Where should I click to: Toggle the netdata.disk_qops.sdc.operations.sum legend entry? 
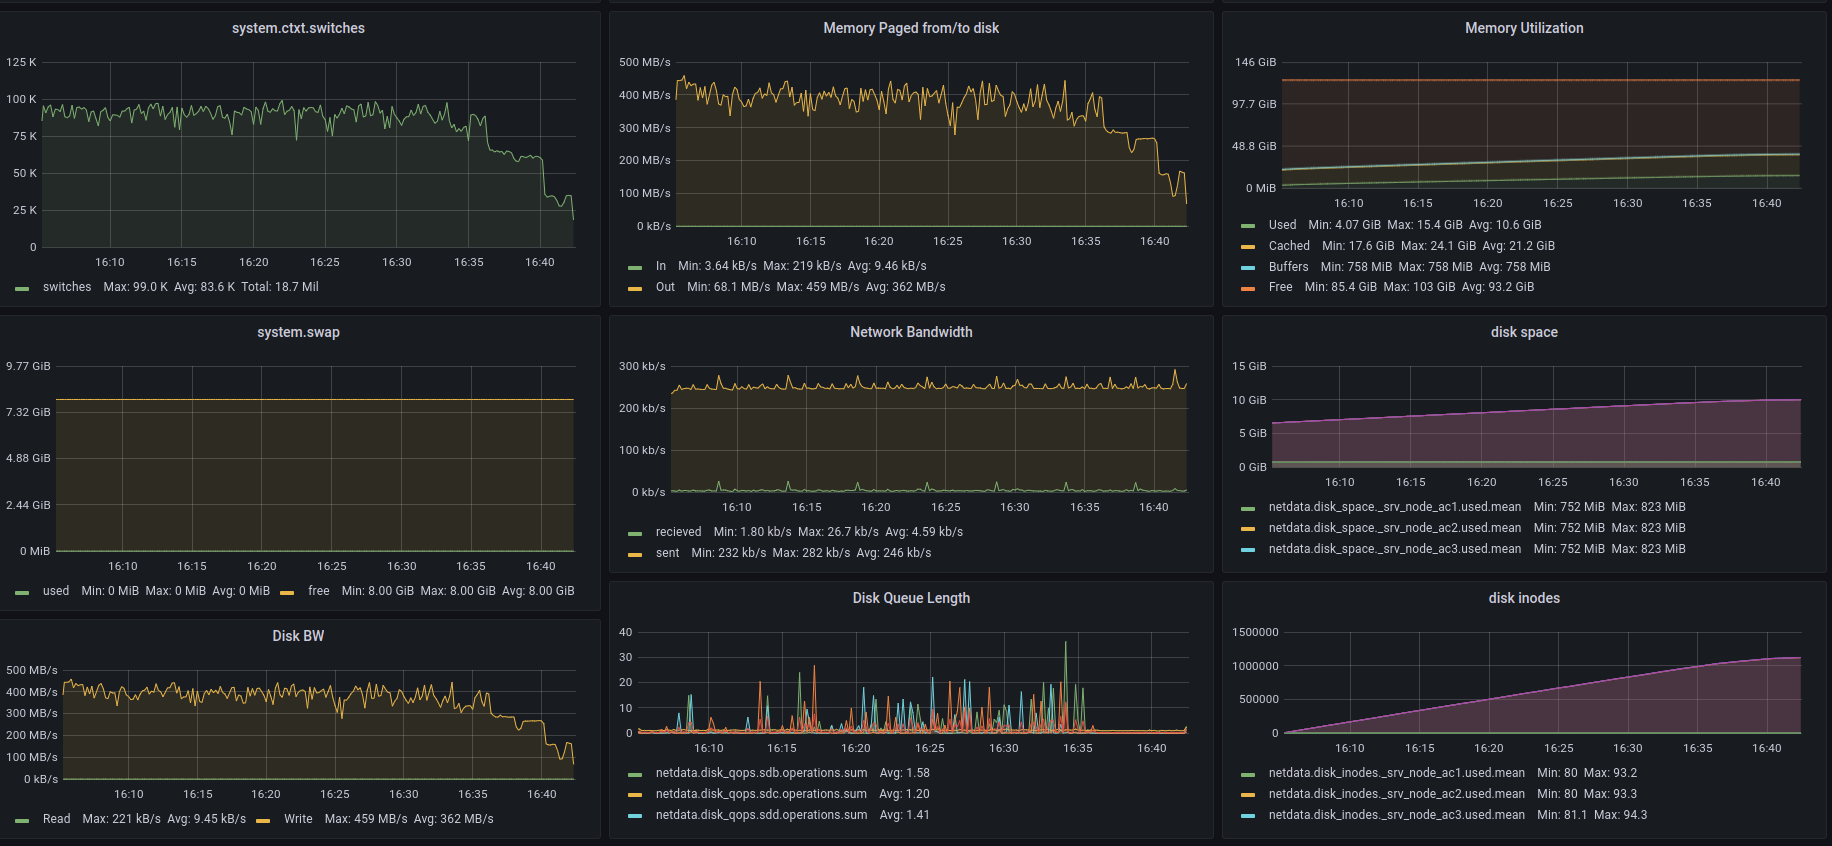point(761,794)
